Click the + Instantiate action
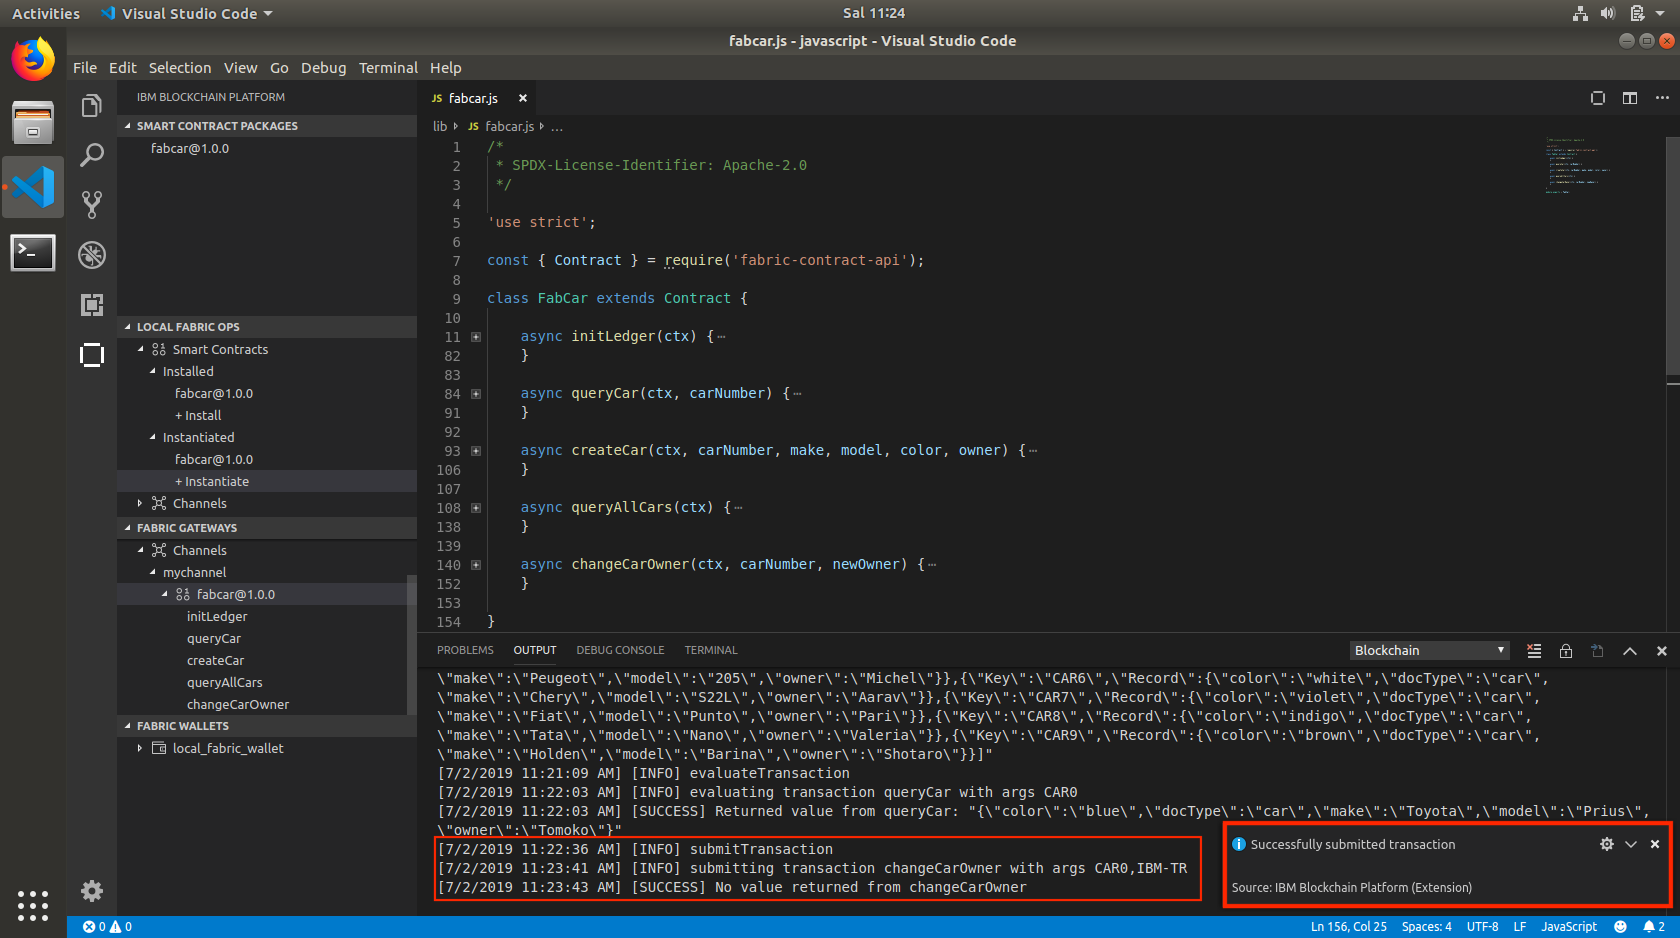This screenshot has height=938, width=1680. (x=212, y=481)
